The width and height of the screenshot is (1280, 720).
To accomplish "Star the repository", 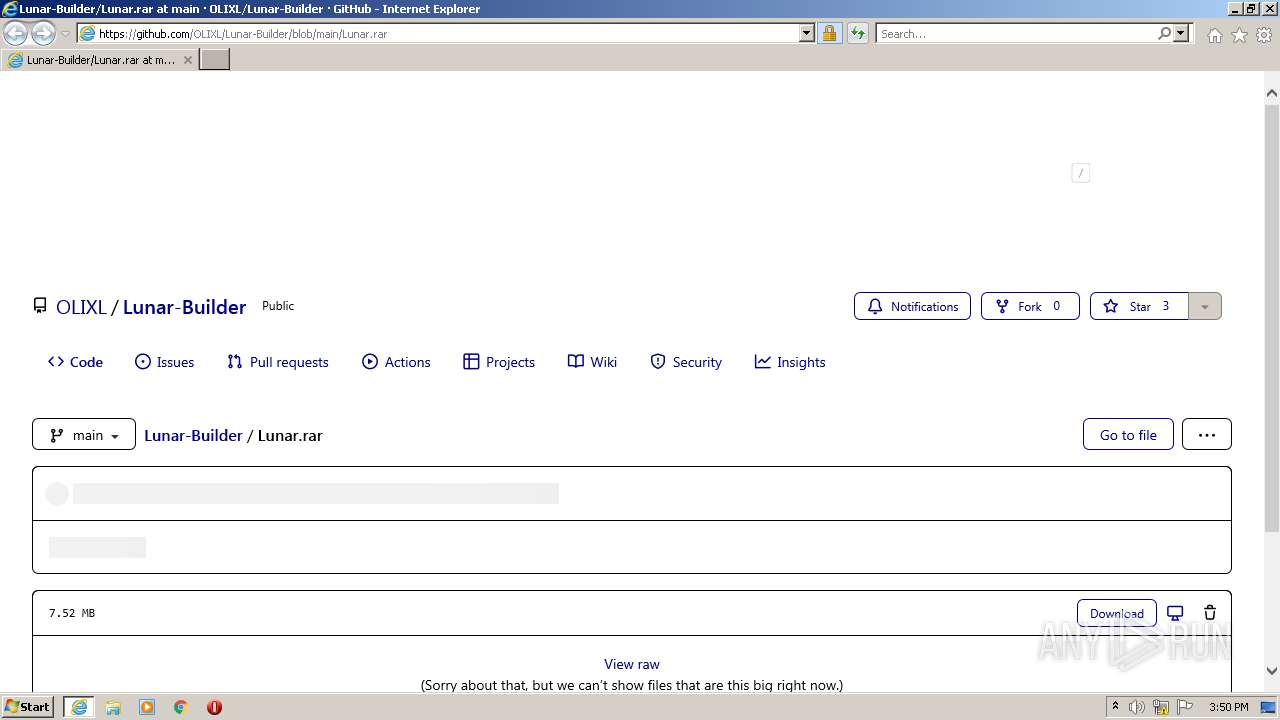I will point(1139,306).
